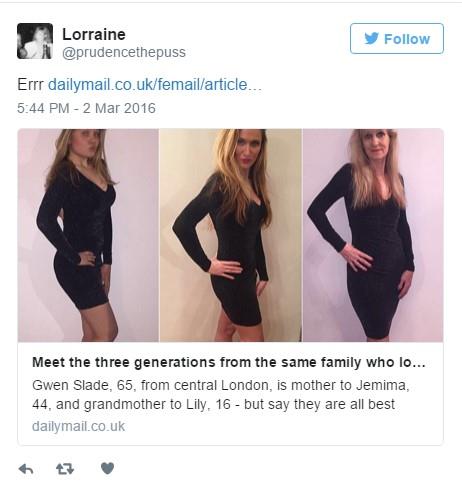
Task: Click the Gwen Slade article description text
Action: click(221, 395)
